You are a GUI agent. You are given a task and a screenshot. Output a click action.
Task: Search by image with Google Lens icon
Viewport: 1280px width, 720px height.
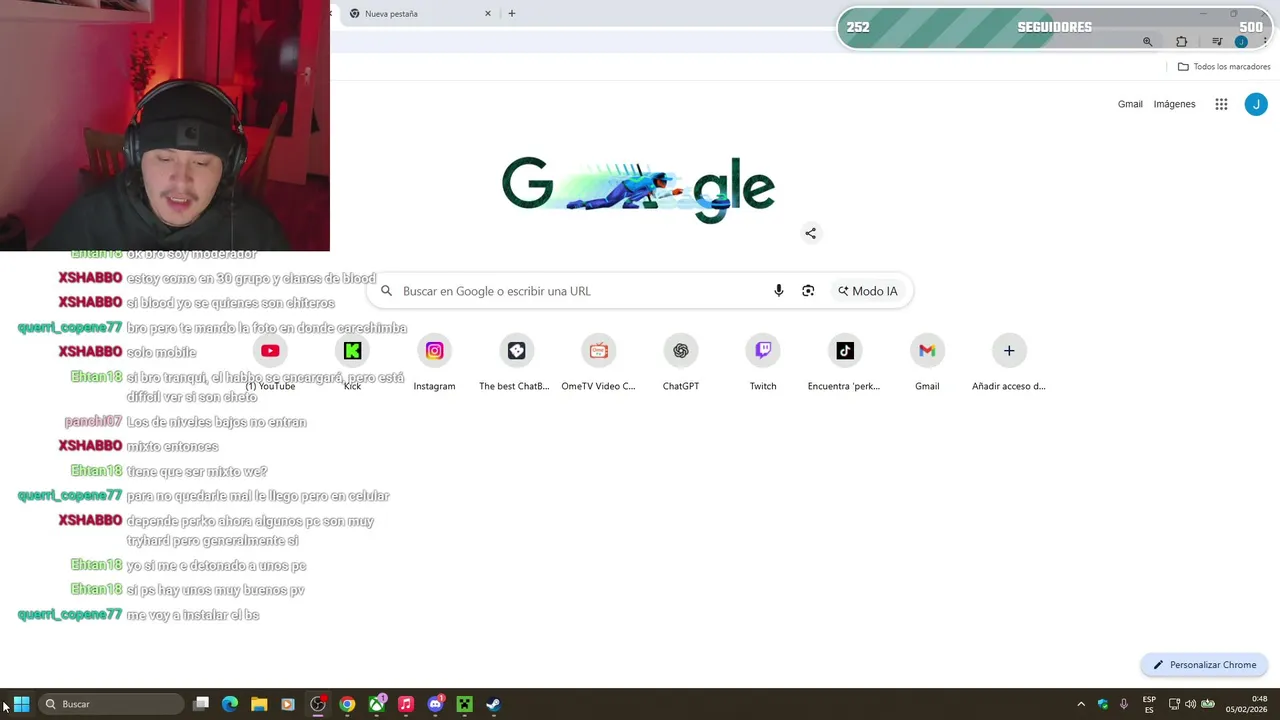tap(808, 291)
